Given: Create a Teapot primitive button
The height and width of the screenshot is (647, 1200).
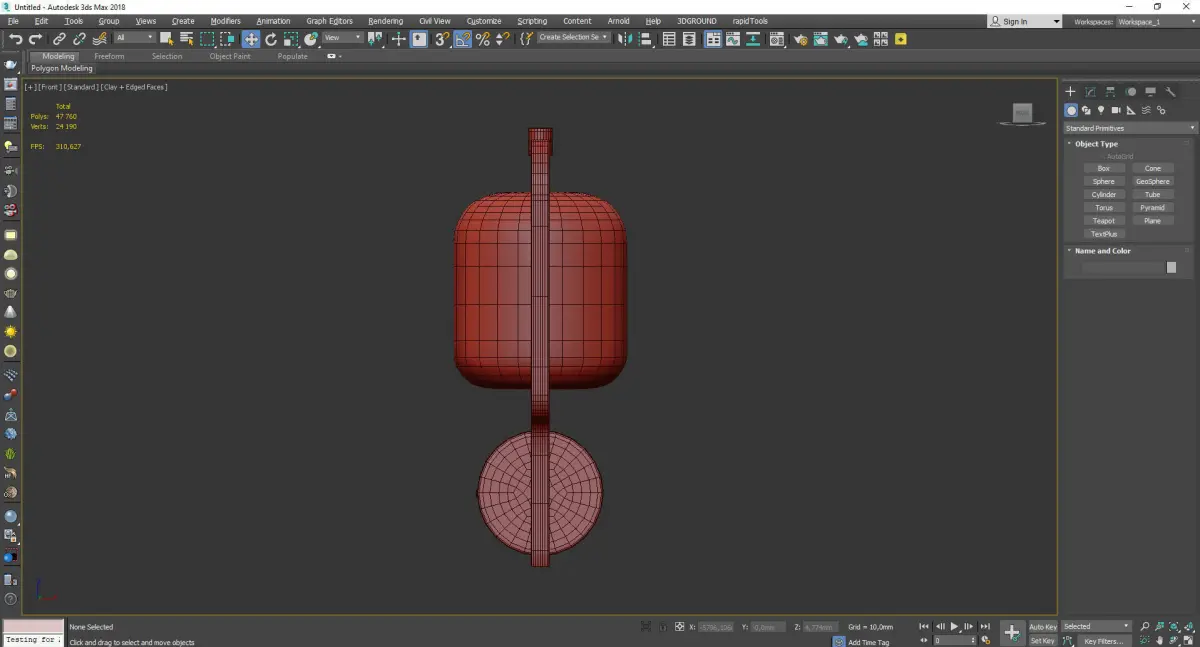Looking at the screenshot, I should pos(1103,221).
